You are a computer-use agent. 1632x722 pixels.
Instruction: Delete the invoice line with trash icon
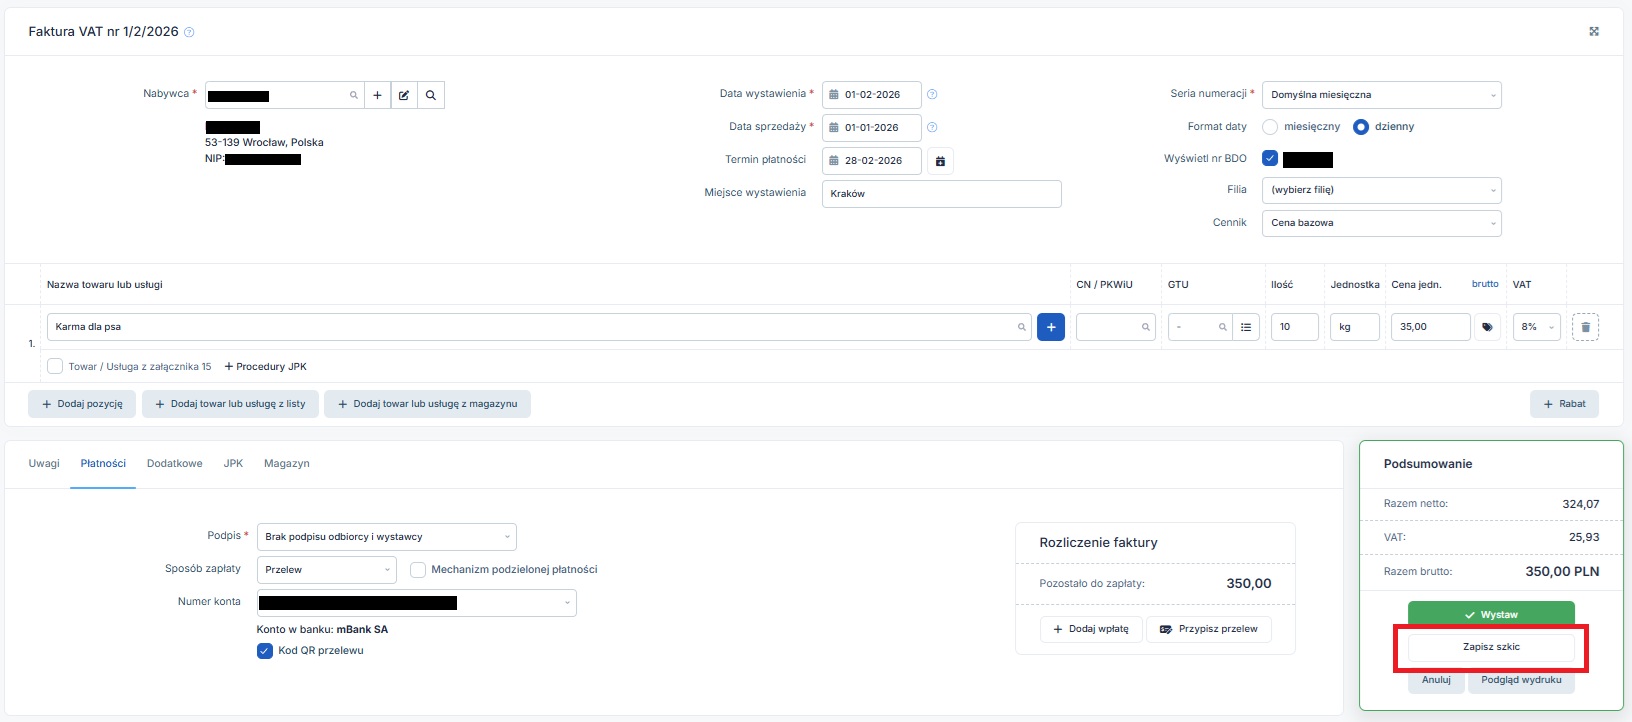click(1585, 327)
